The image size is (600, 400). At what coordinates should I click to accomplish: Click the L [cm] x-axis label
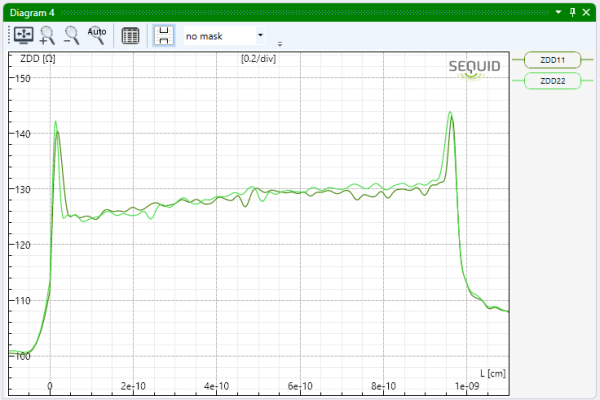click(x=490, y=372)
